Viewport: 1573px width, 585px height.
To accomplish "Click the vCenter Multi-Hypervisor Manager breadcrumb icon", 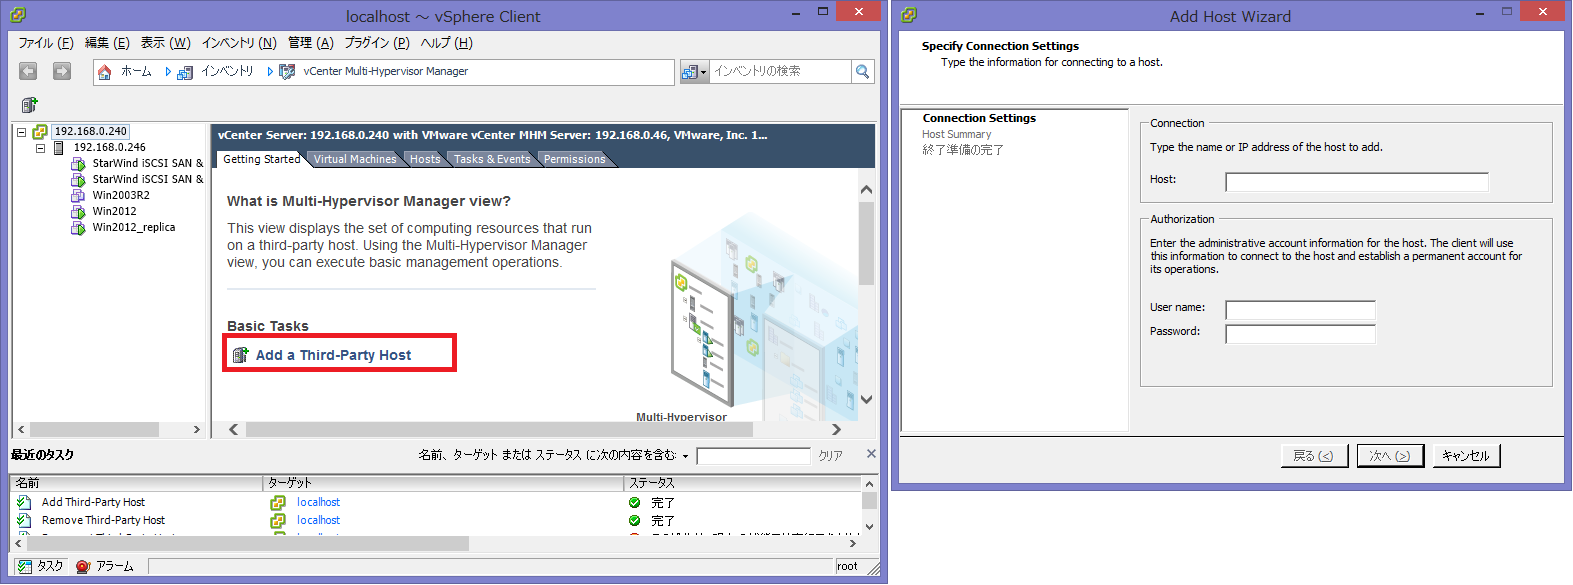I will (x=287, y=72).
